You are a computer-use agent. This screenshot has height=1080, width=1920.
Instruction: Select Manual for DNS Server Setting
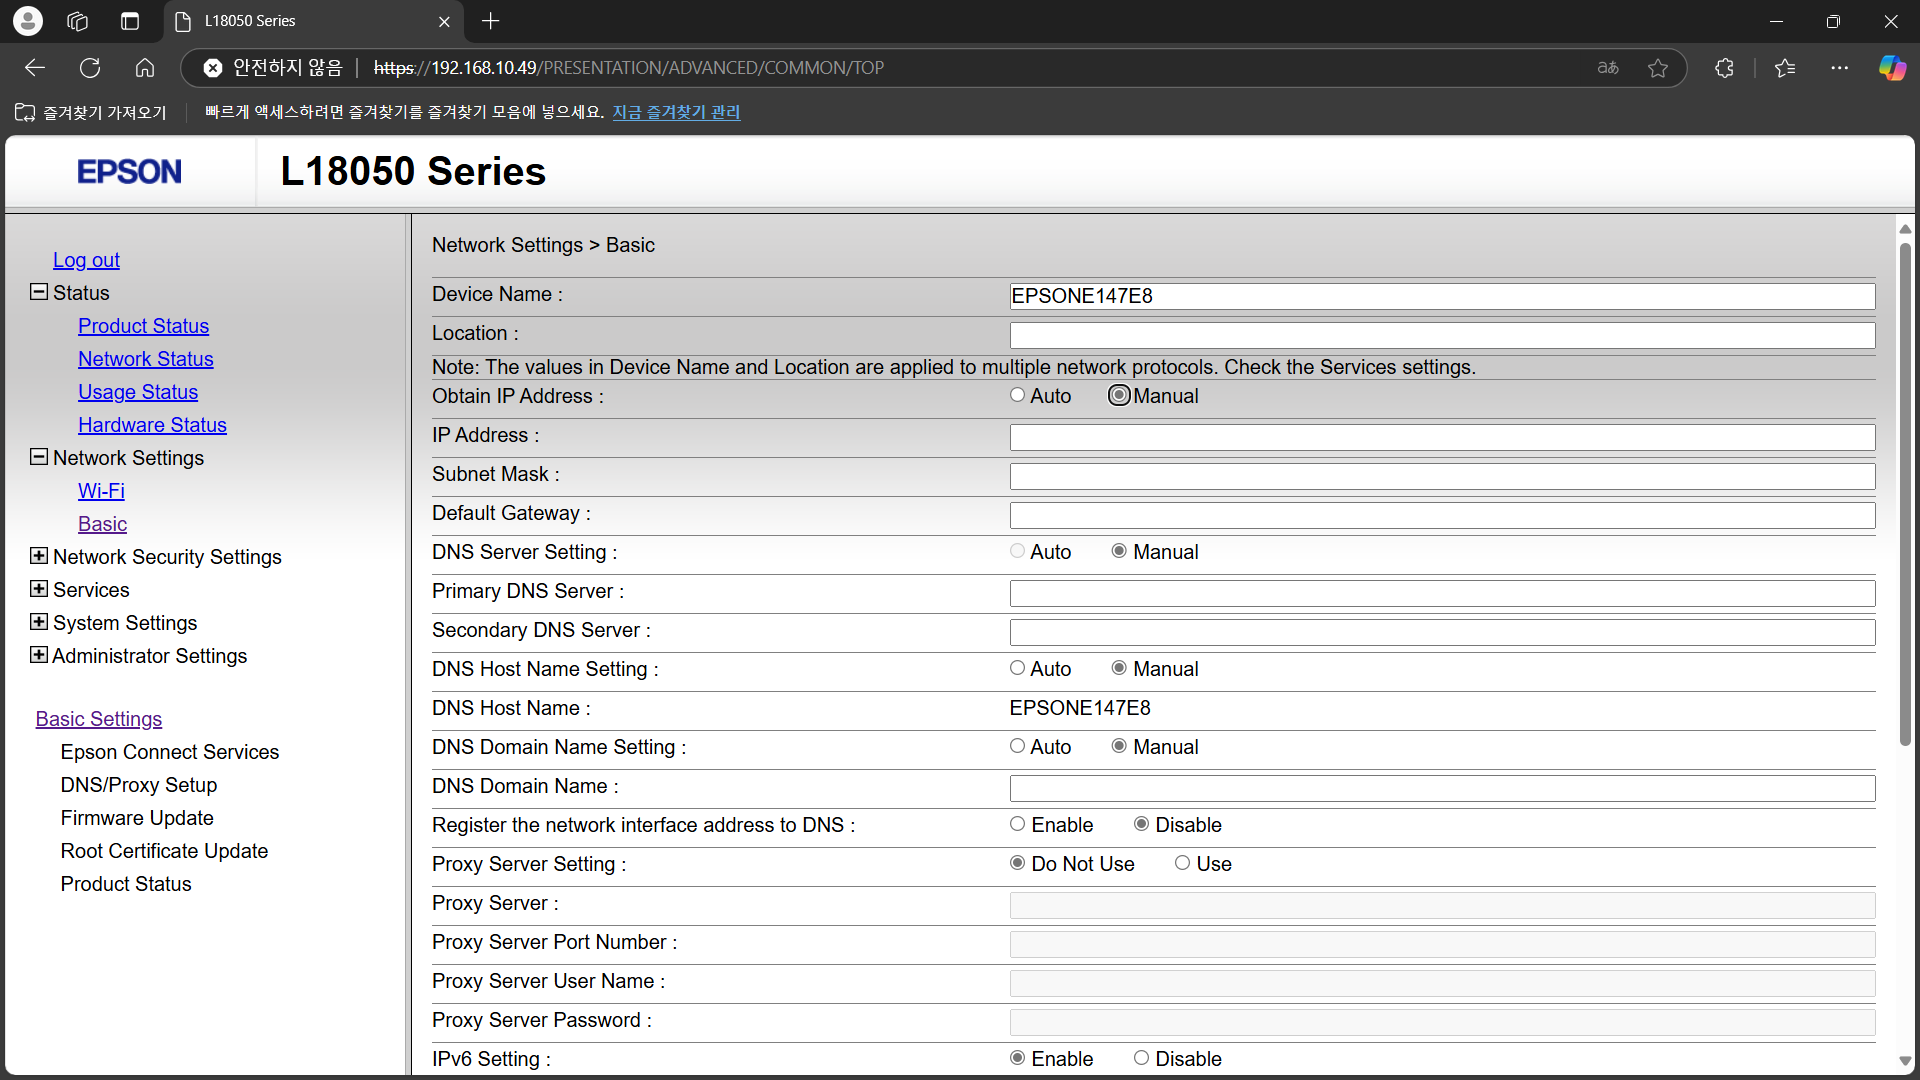coord(1119,551)
